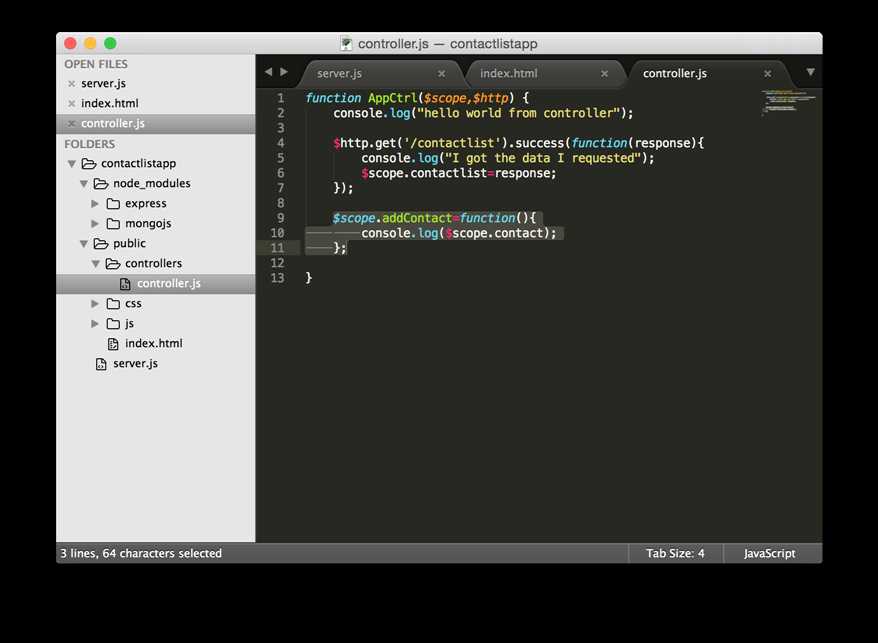Select controller.js under the controllers folder
Viewport: 878px width, 643px height.
169,283
